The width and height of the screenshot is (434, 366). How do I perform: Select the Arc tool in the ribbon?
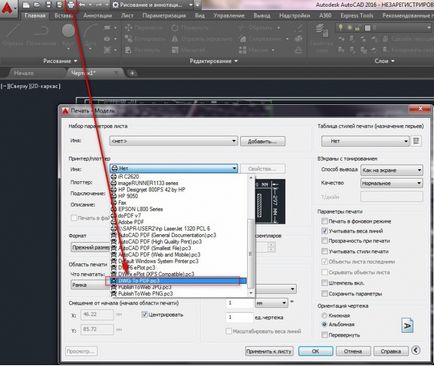click(x=90, y=33)
